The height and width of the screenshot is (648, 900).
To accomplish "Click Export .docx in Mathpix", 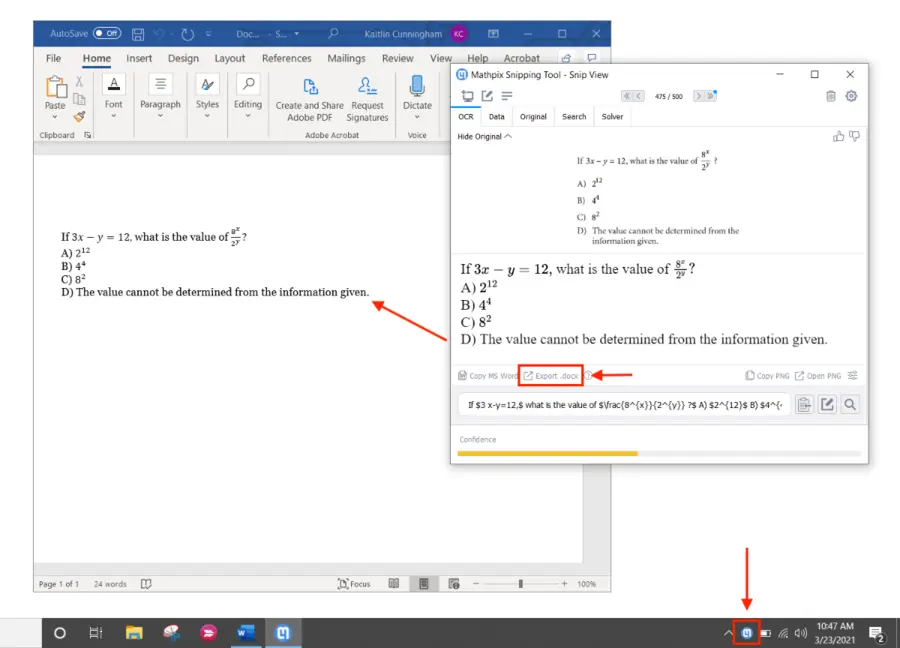I will click(551, 376).
